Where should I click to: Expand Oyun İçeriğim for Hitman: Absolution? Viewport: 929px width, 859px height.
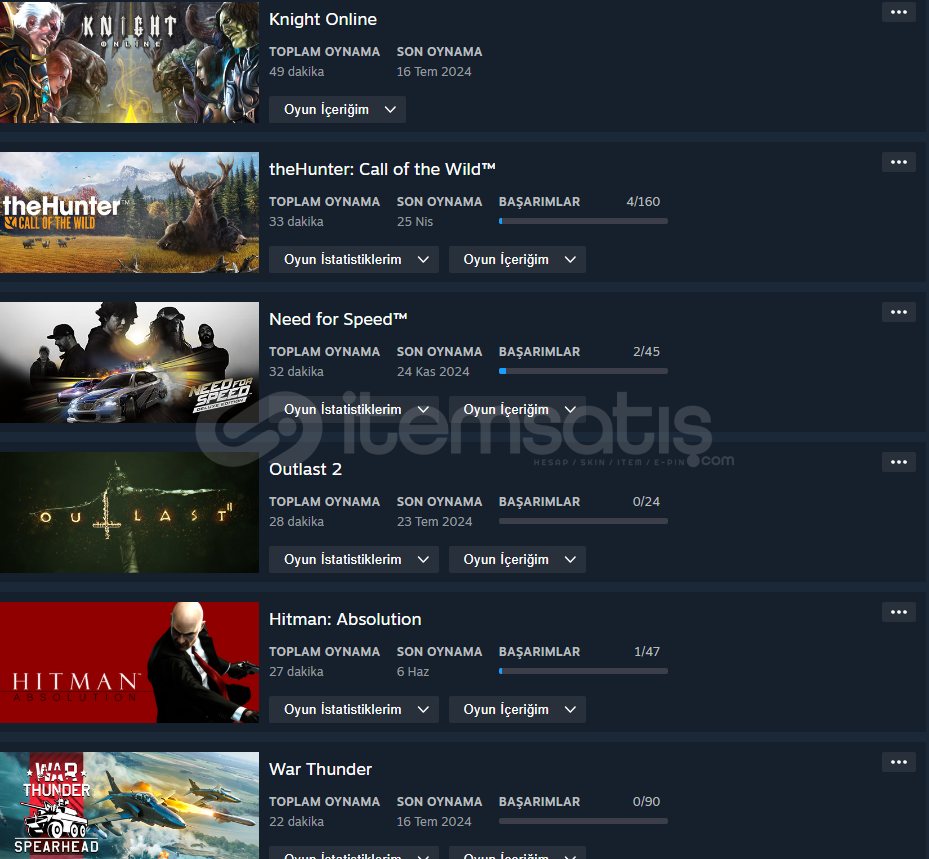517,709
